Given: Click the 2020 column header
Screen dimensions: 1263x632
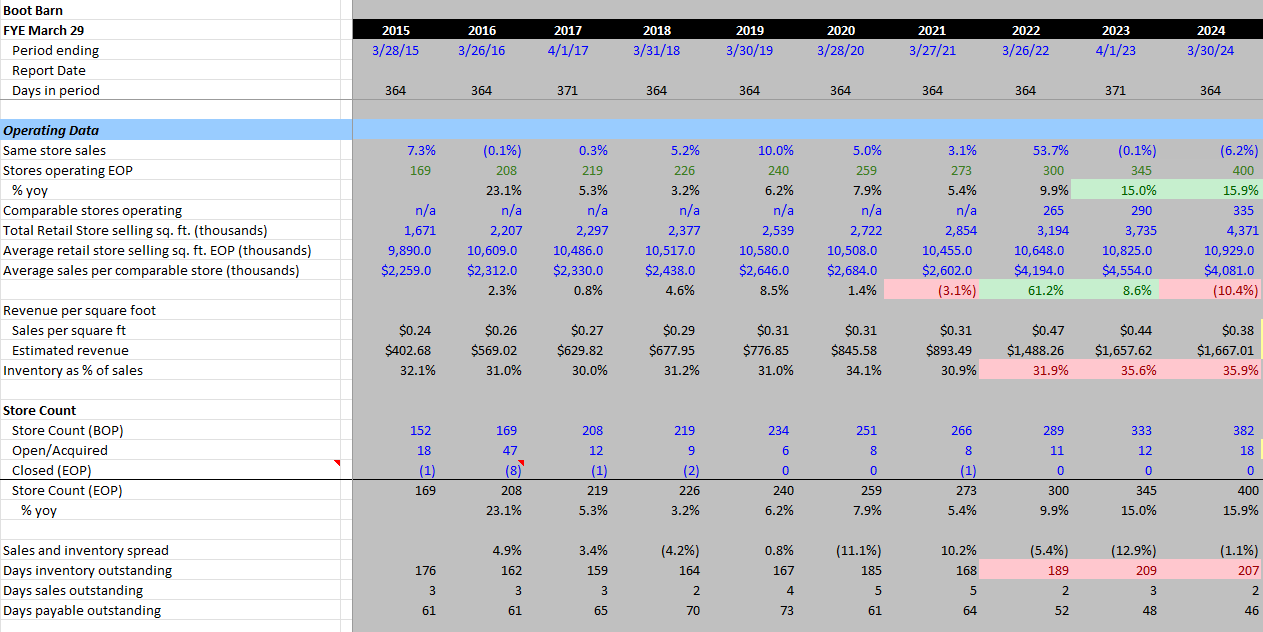Looking at the screenshot, I should tap(841, 30).
